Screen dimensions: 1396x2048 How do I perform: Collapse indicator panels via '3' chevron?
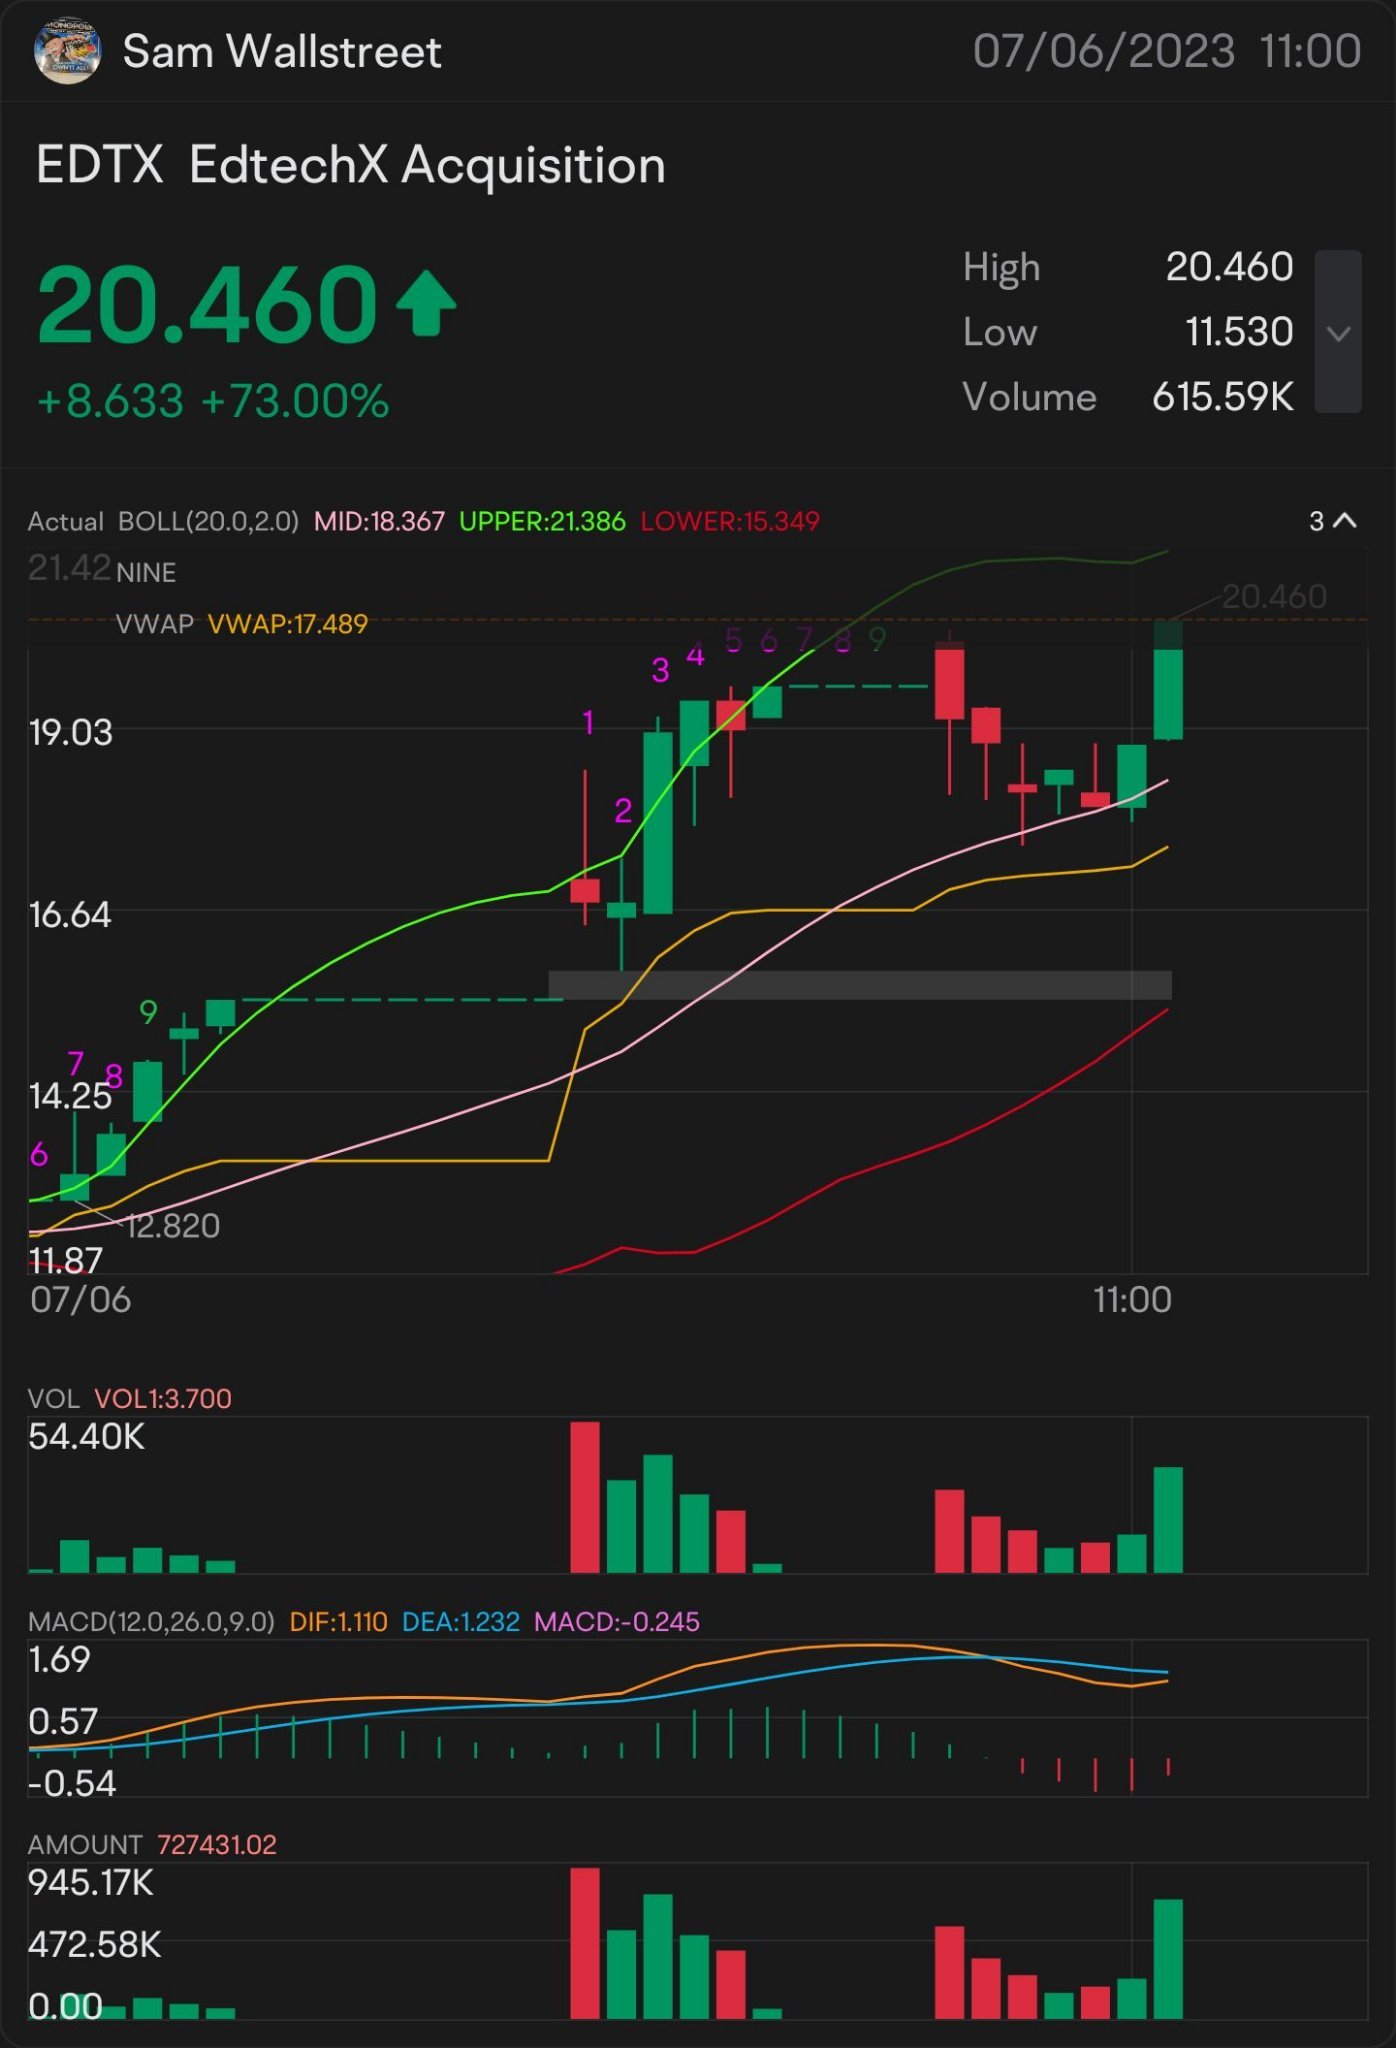click(1333, 521)
